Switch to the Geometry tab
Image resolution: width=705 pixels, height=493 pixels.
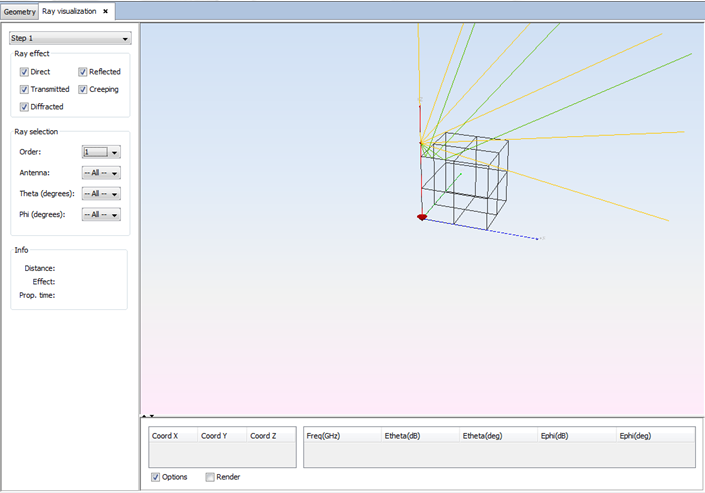(19, 11)
